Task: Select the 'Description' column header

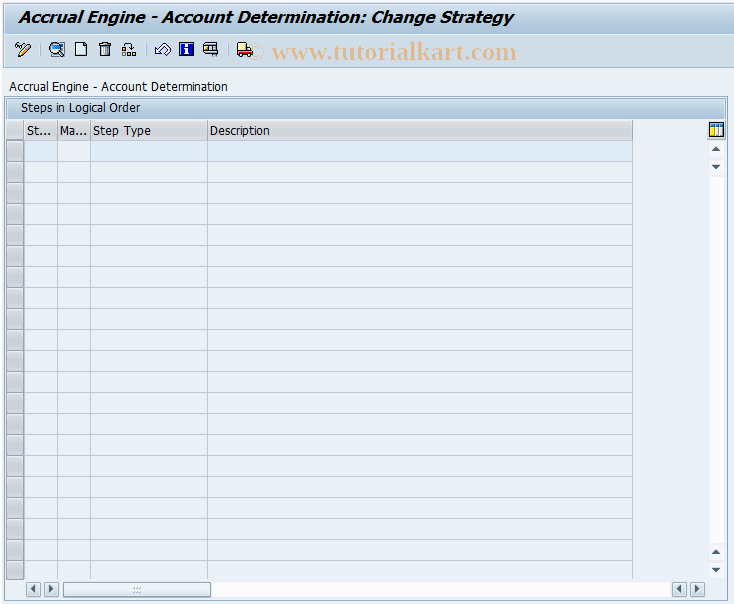Action: tap(419, 131)
